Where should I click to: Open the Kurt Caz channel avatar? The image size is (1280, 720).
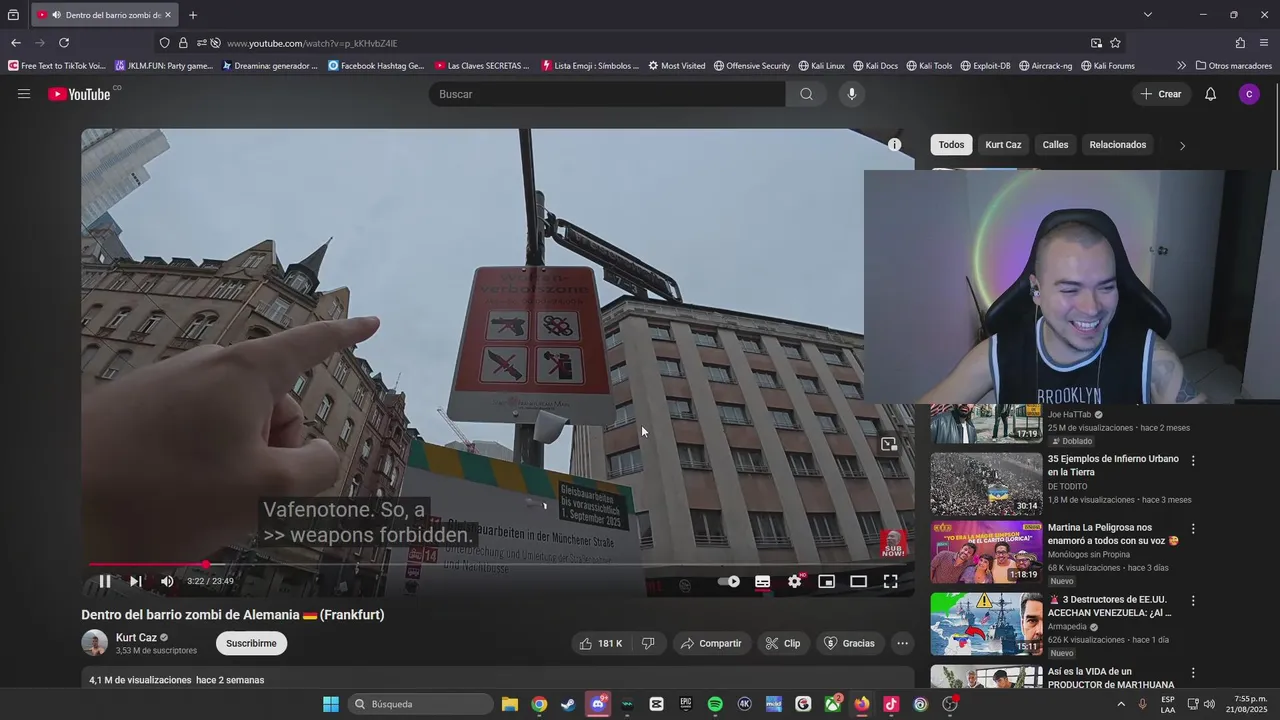coord(94,643)
